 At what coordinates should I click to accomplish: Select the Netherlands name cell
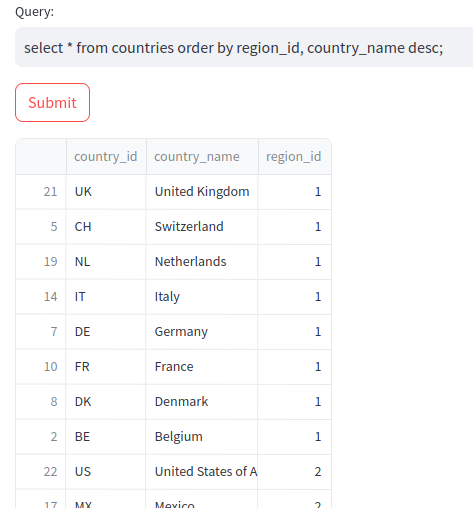point(202,262)
